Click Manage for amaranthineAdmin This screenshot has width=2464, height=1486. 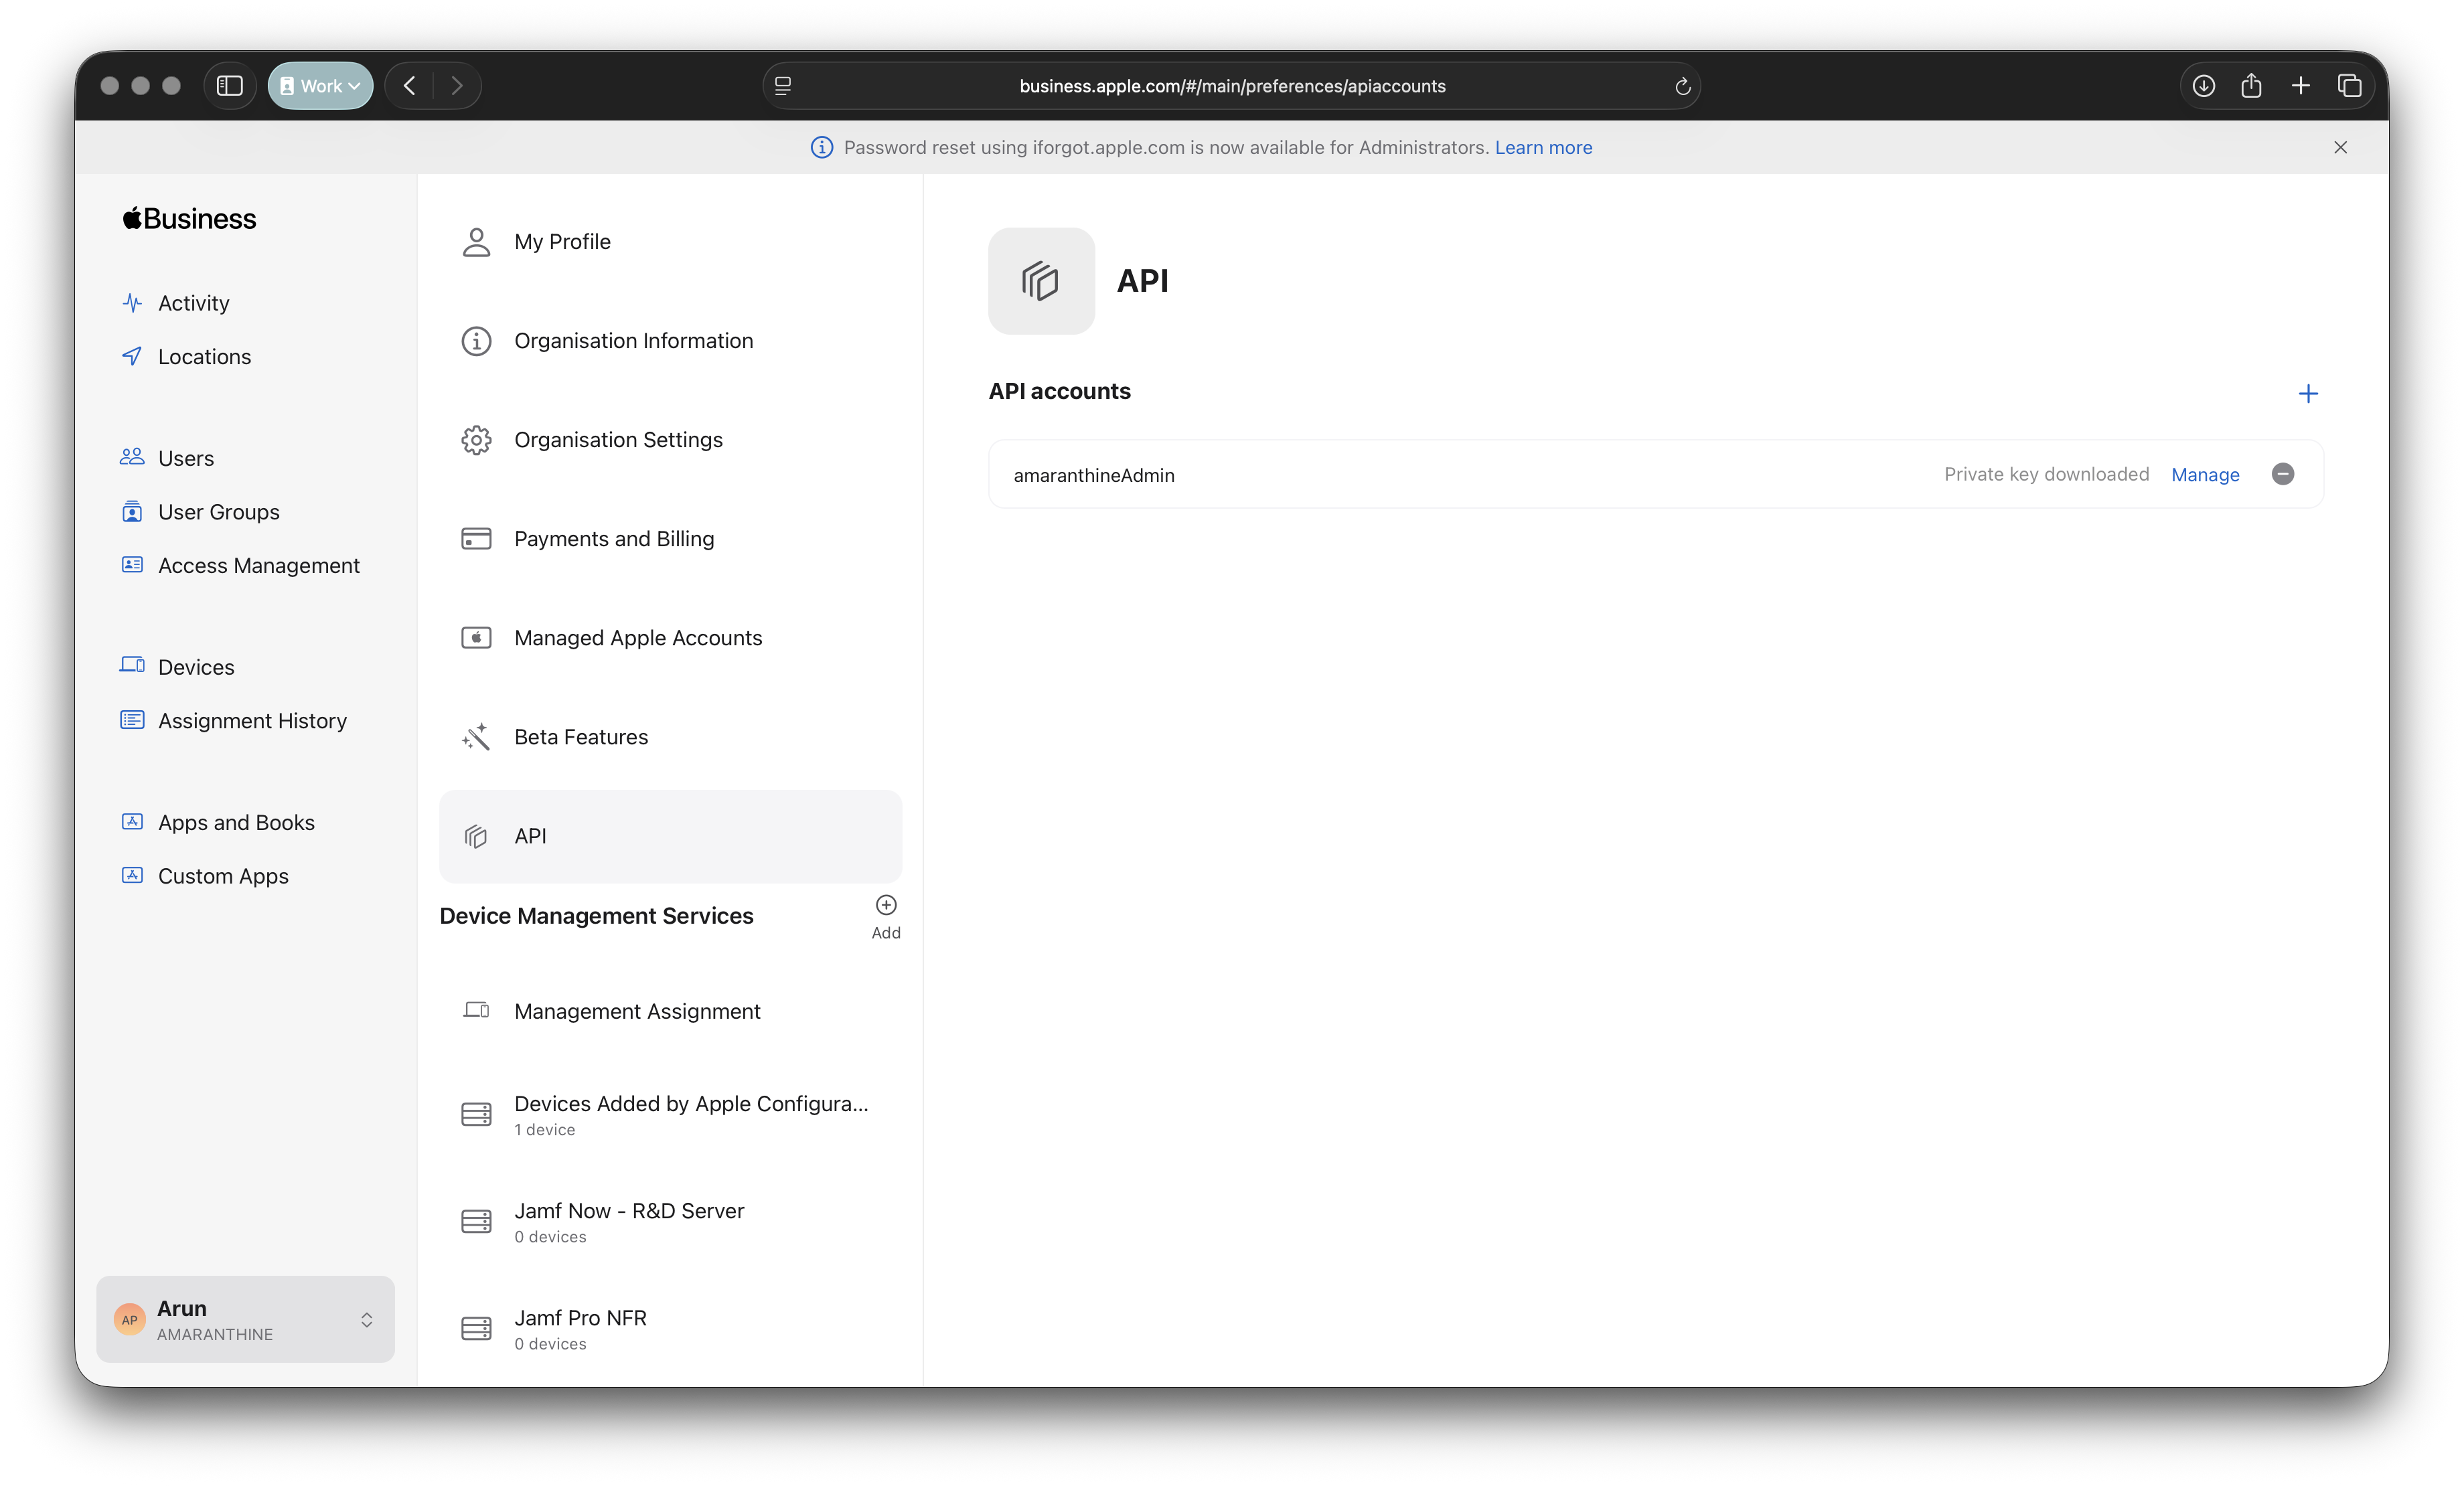pyautogui.click(x=2205, y=475)
